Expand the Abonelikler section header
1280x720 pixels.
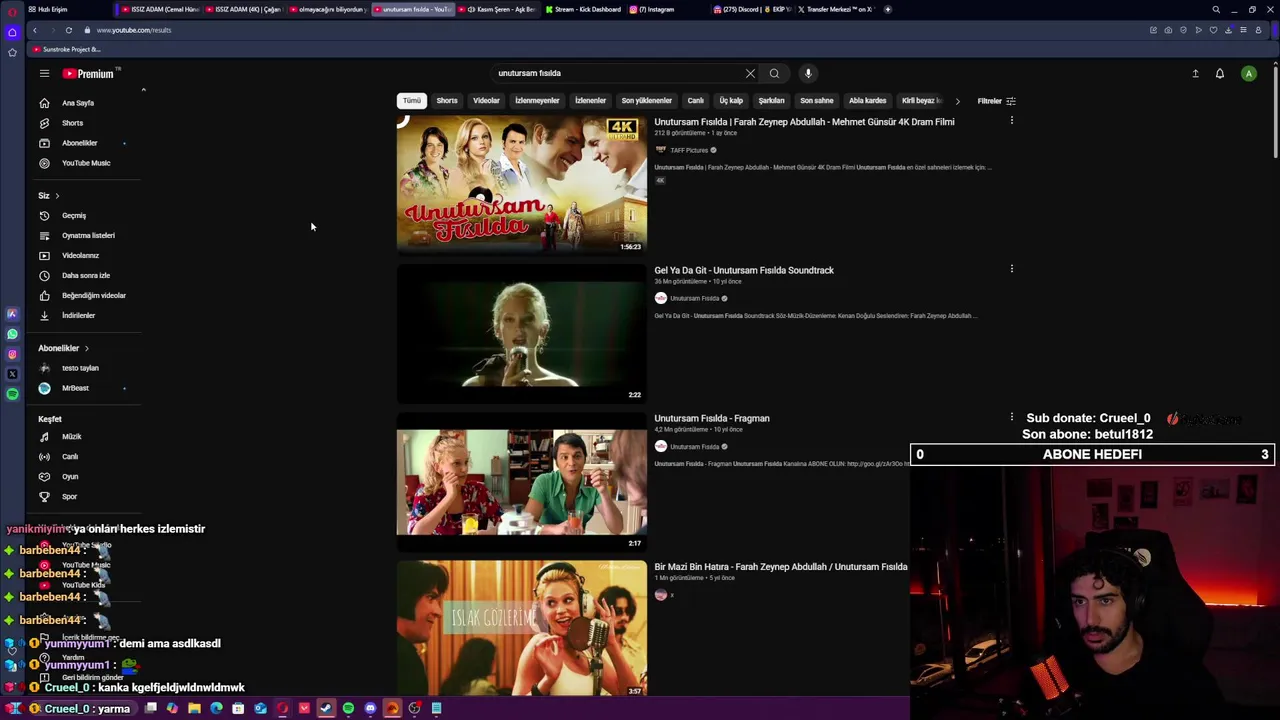(63, 348)
